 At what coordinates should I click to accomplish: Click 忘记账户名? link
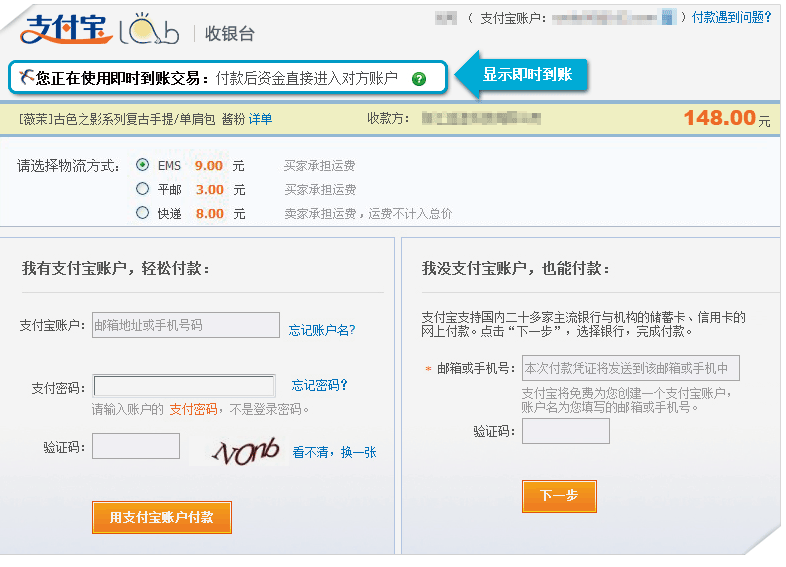(x=322, y=330)
